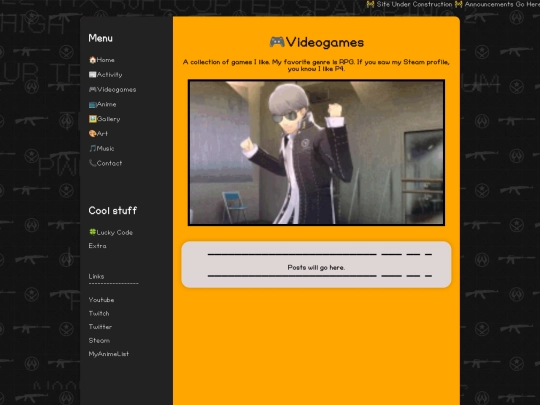The height and width of the screenshot is (405, 540).
Task: Click the 'Site Under Construction' marquee text
Action: coord(414,4)
